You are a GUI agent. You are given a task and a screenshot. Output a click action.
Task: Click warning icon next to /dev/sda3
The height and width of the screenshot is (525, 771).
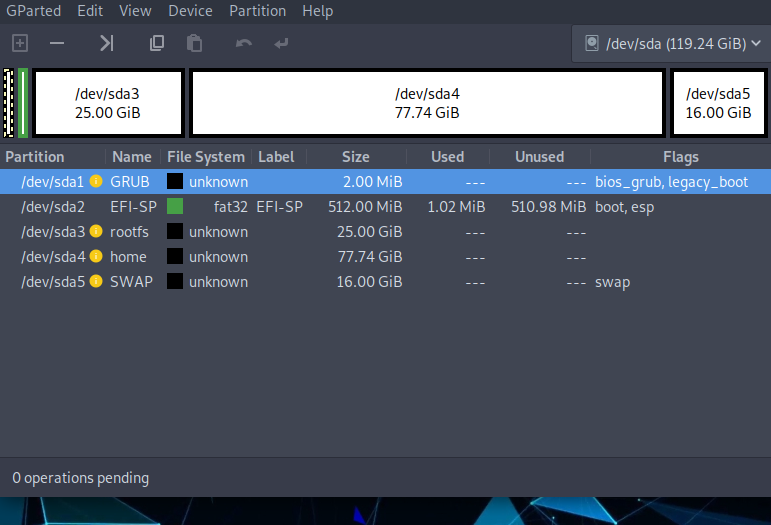(x=96, y=231)
